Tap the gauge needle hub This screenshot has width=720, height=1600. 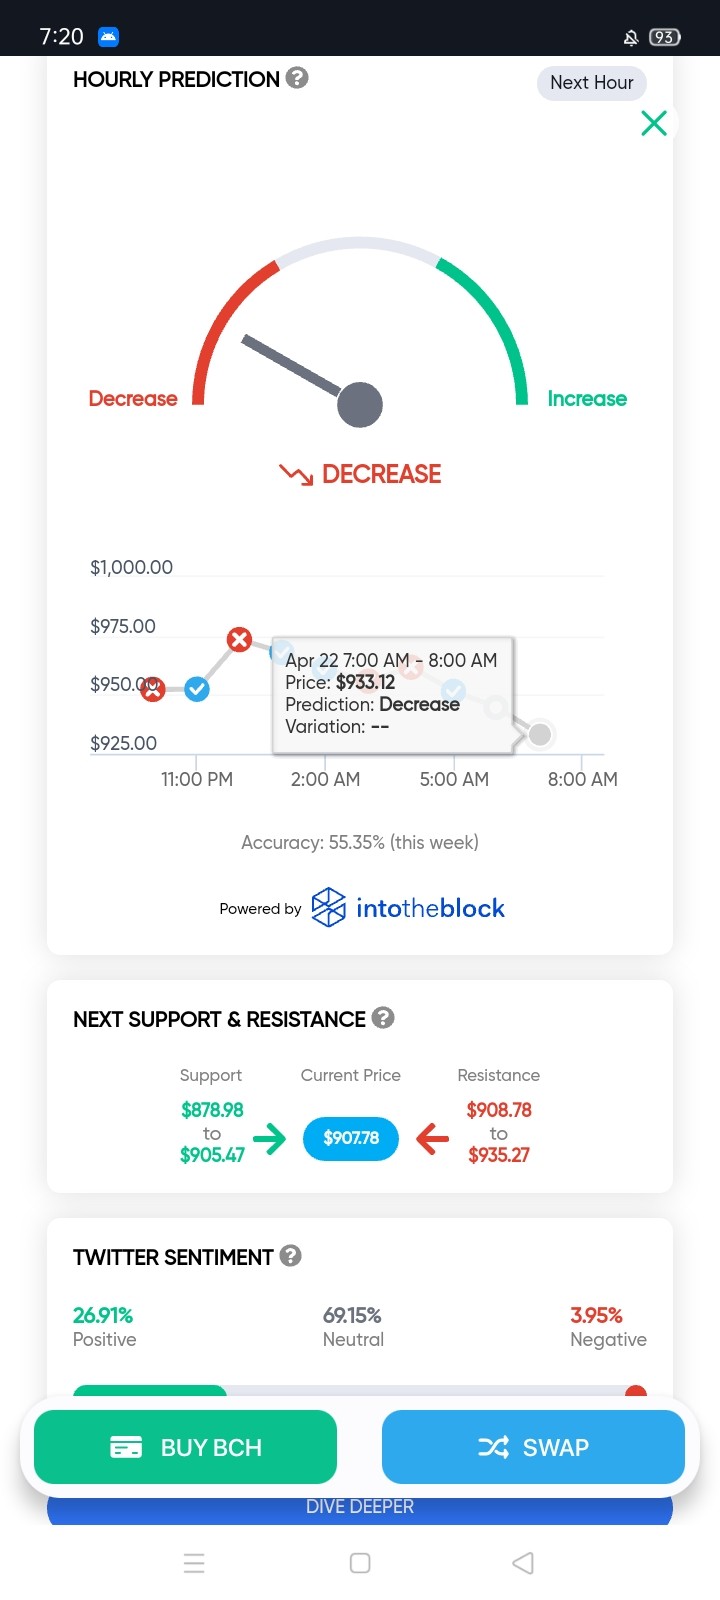click(x=360, y=405)
